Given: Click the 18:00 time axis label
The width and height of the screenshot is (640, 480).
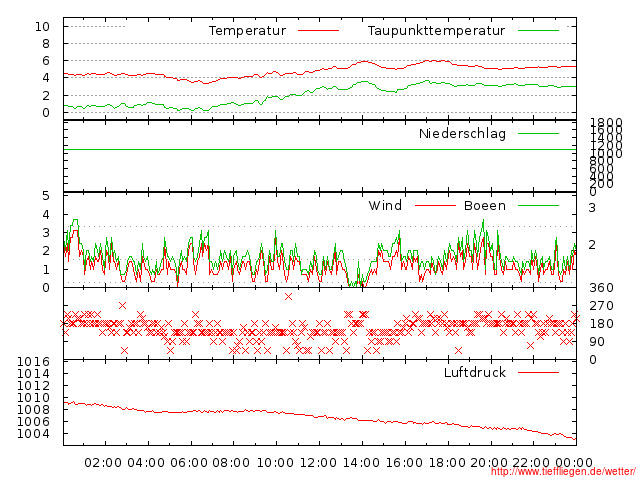Looking at the screenshot, I should click(x=447, y=463).
